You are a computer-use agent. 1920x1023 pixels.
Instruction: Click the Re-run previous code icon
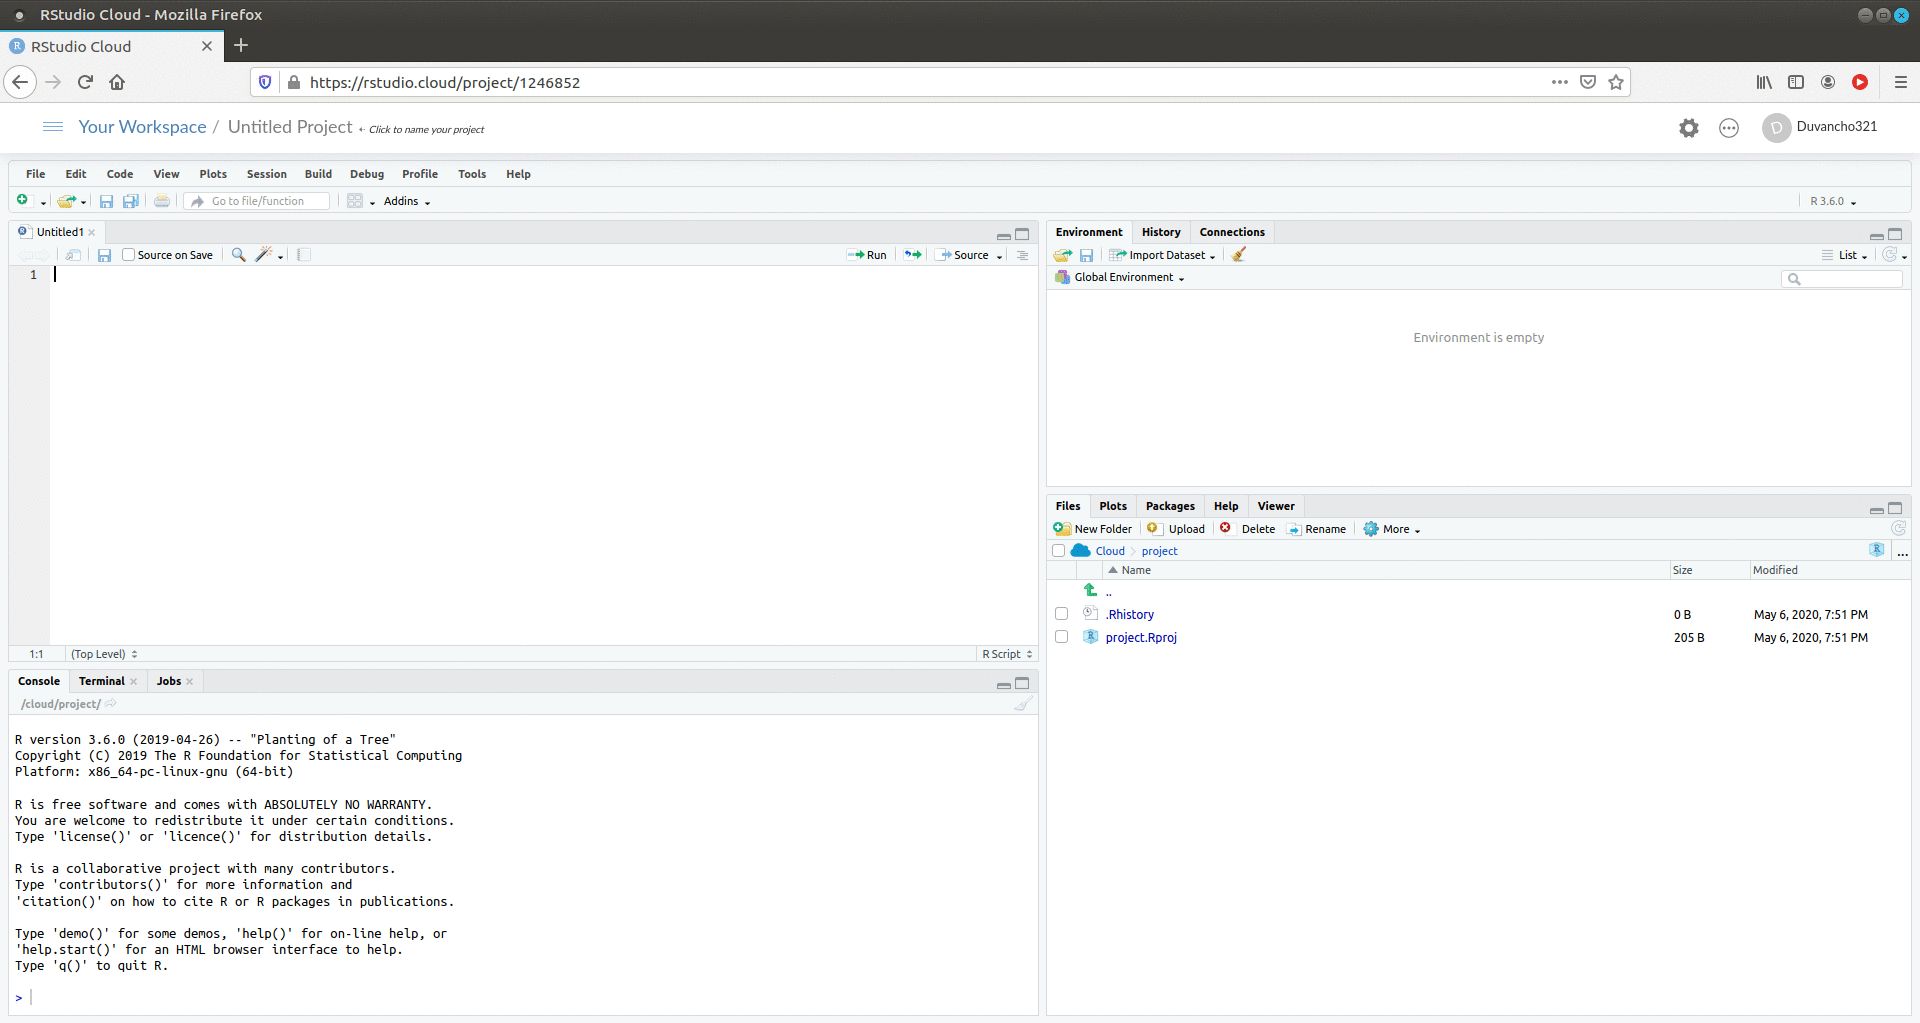pyautogui.click(x=913, y=255)
